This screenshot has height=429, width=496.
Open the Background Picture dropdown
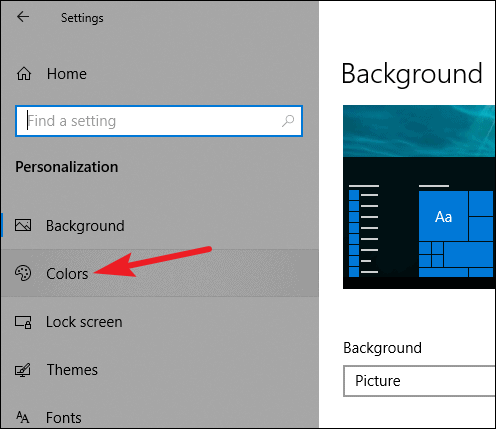click(420, 381)
